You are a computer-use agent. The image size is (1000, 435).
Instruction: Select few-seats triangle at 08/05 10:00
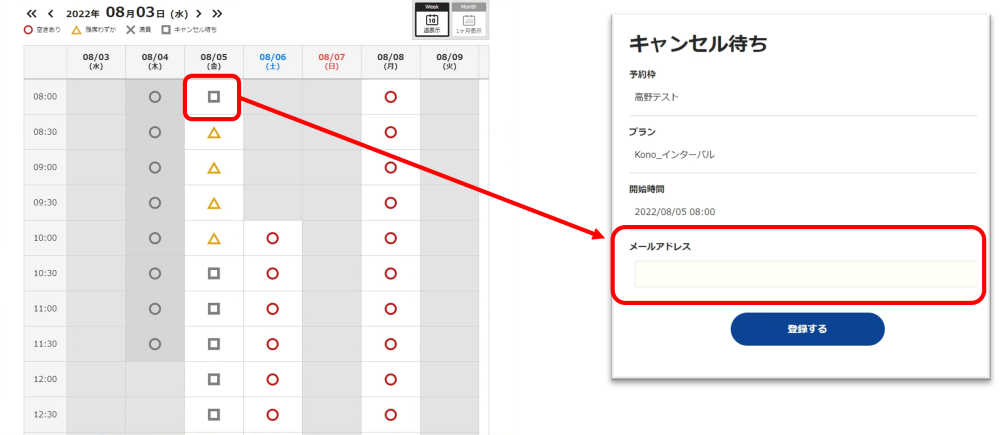point(214,238)
